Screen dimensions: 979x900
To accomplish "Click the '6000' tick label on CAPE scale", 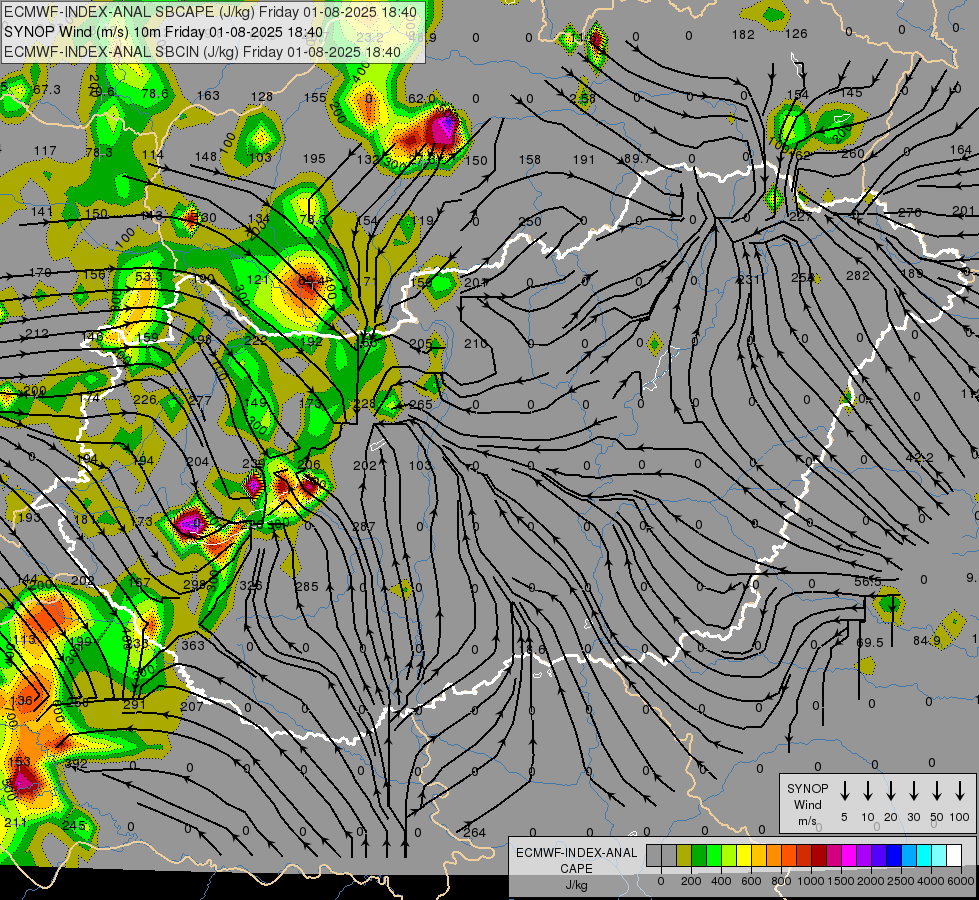I will pyautogui.click(x=960, y=881).
